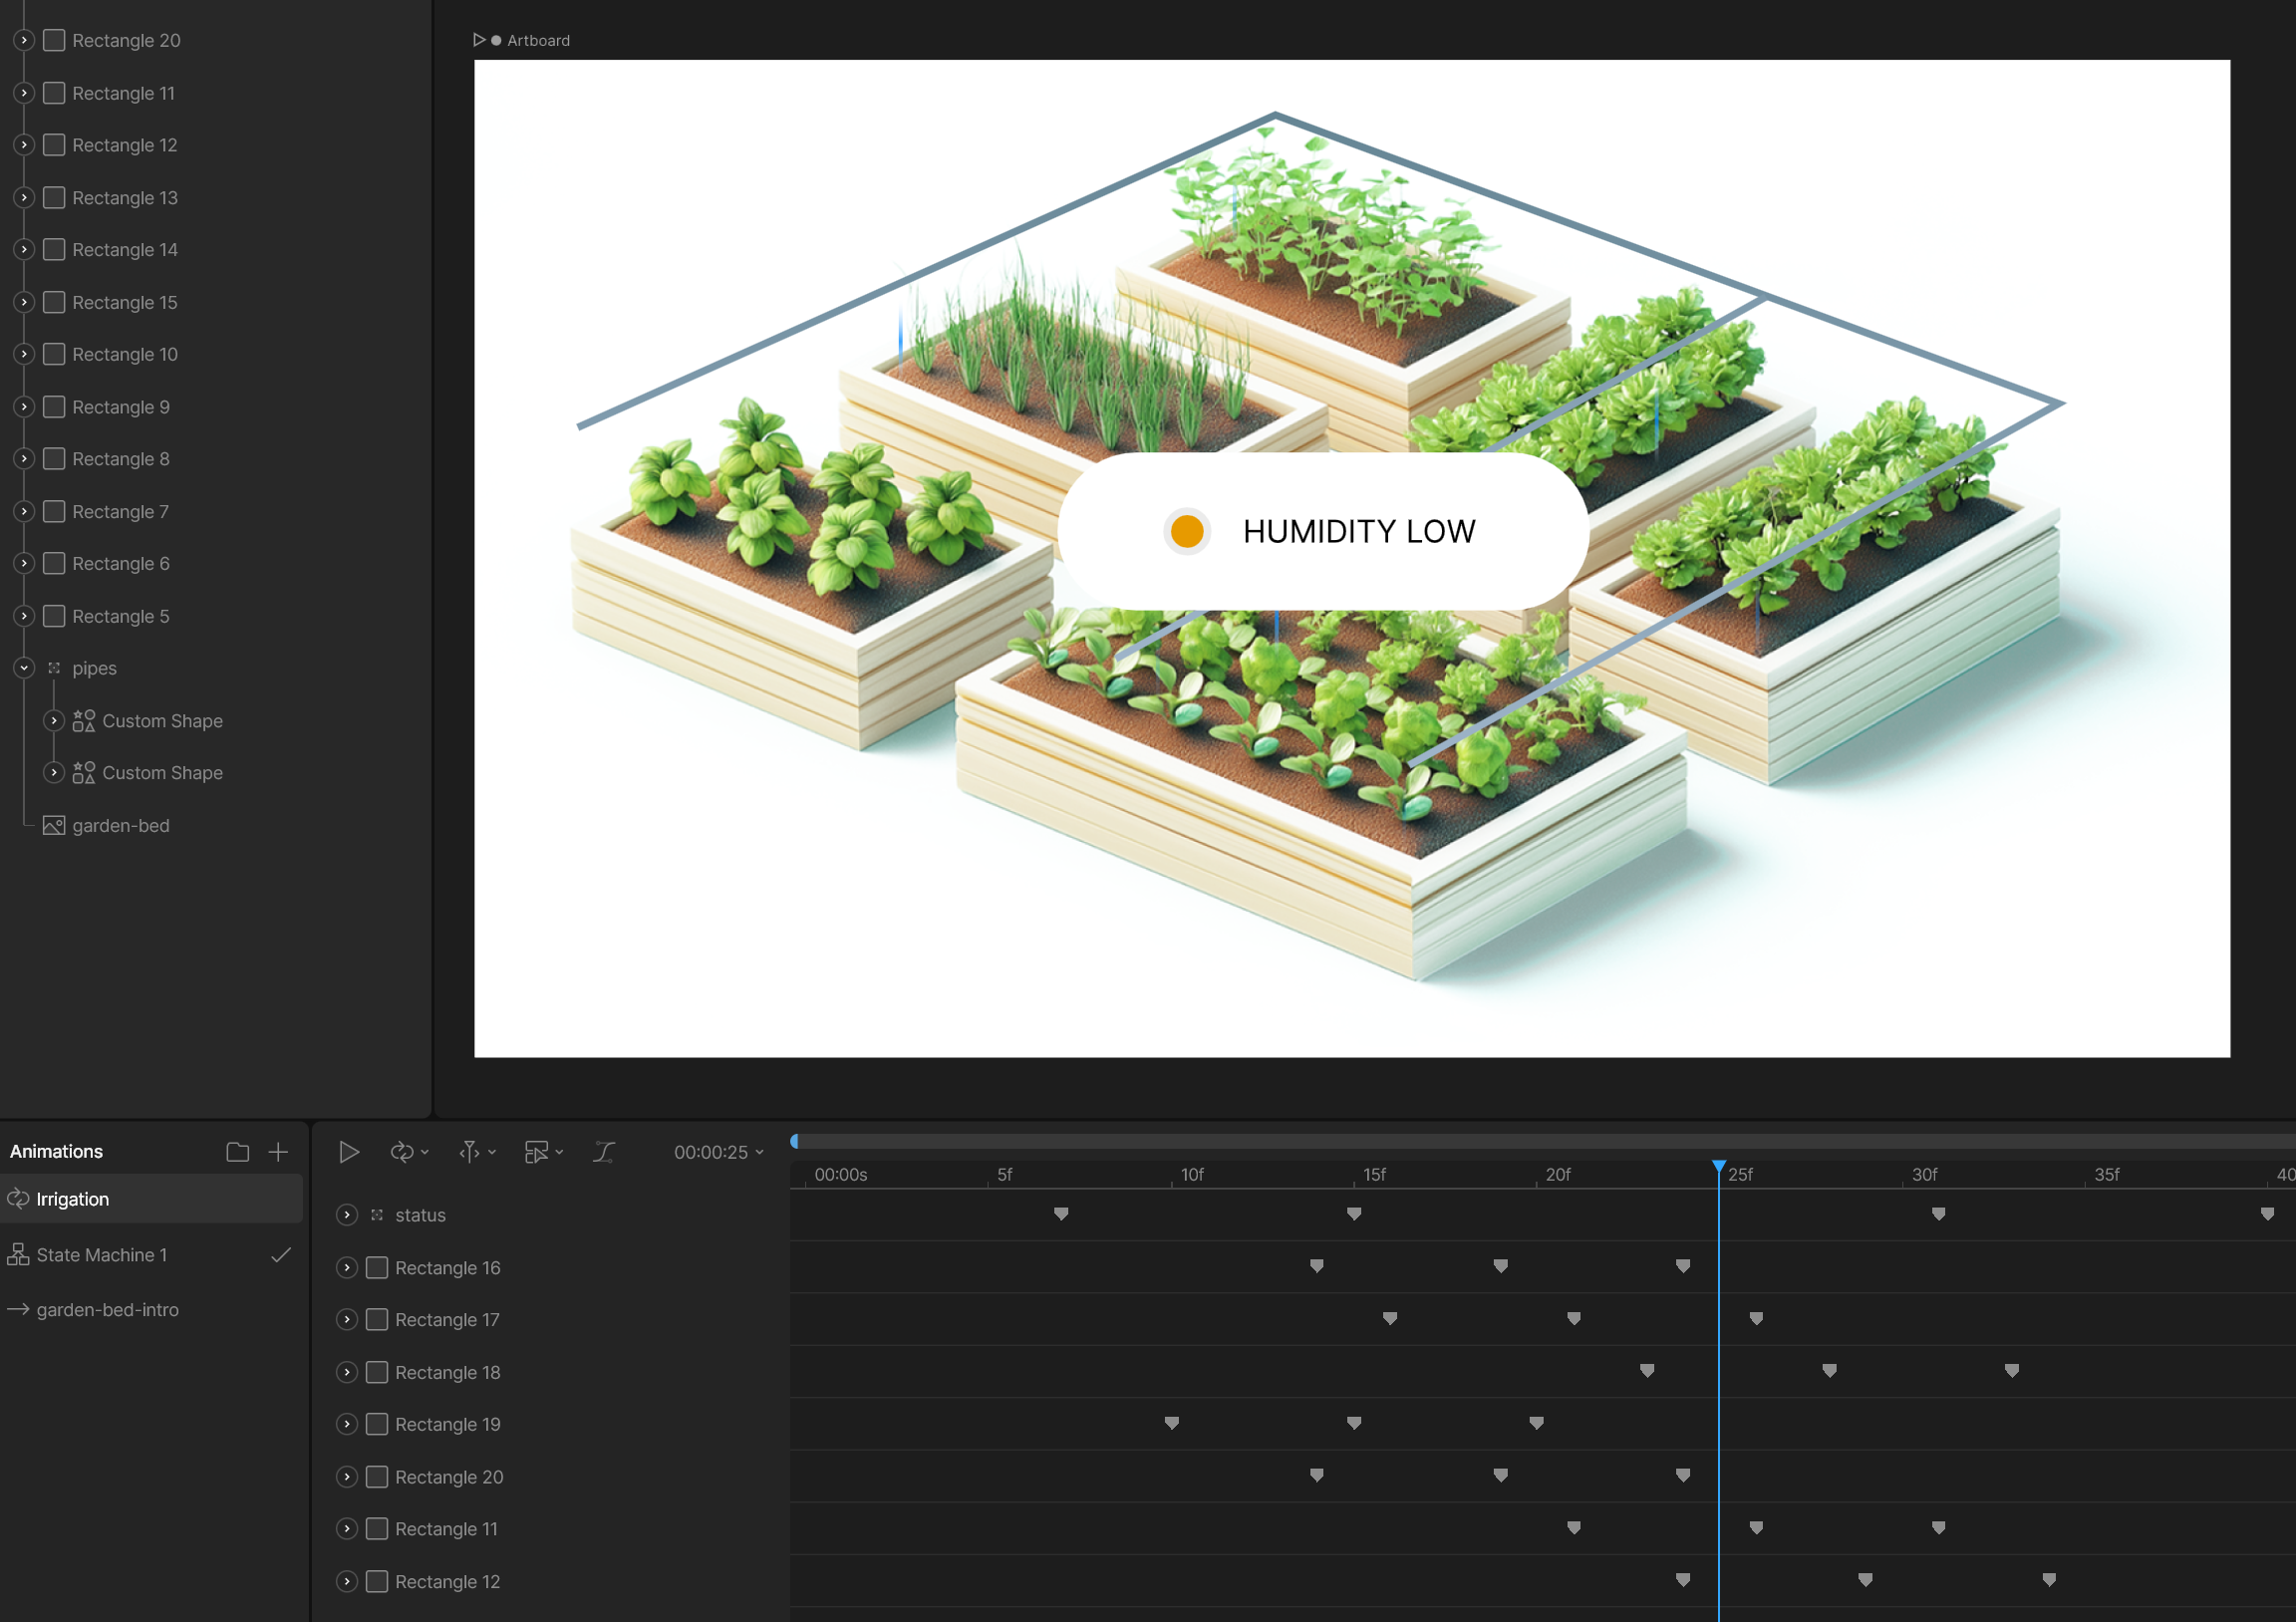Click the Artboard play triangle icon

coord(479,40)
